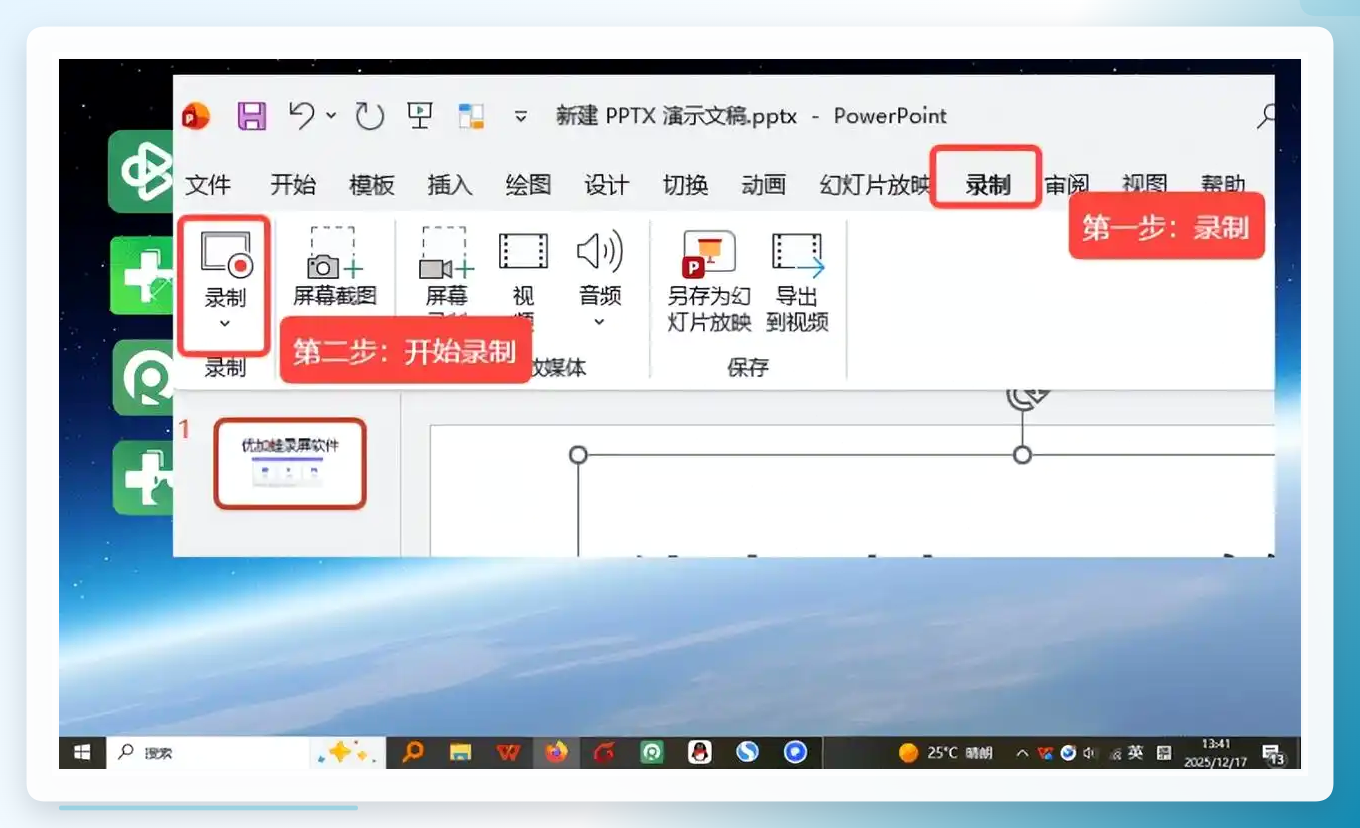Open the 绘图 tab
The width and height of the screenshot is (1360, 828).
[528, 185]
